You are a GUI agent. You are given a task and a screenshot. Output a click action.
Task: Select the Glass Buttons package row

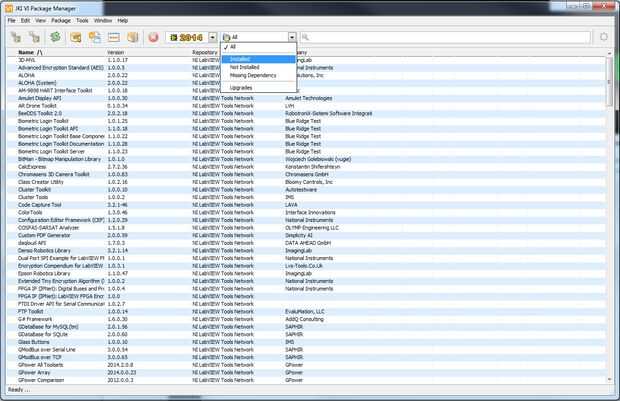click(306, 342)
